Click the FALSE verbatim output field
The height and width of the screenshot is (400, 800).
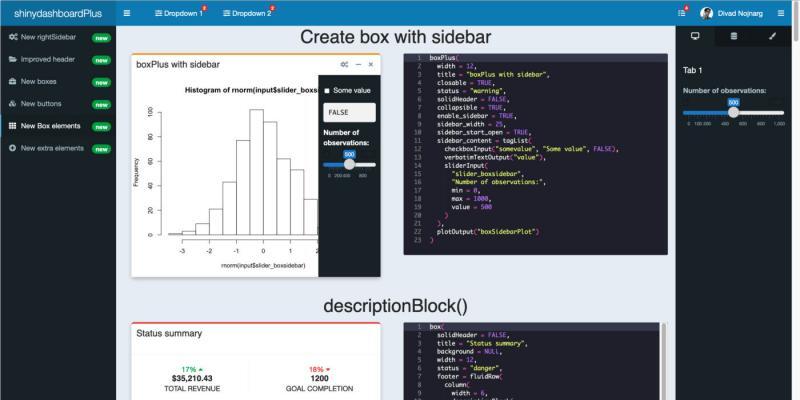347,113
